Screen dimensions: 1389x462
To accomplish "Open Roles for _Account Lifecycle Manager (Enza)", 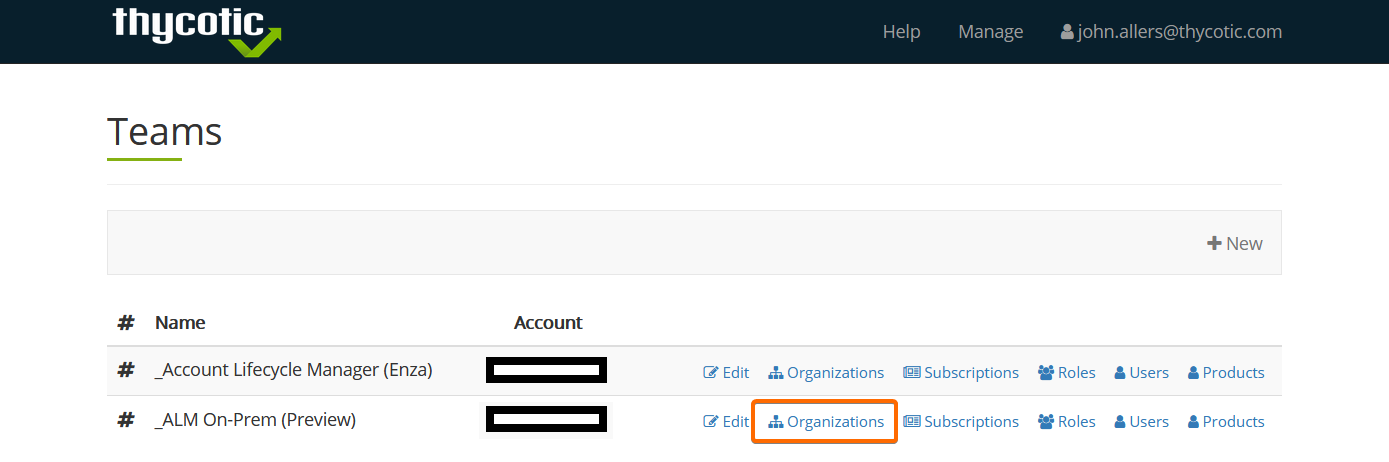I will (1067, 372).
